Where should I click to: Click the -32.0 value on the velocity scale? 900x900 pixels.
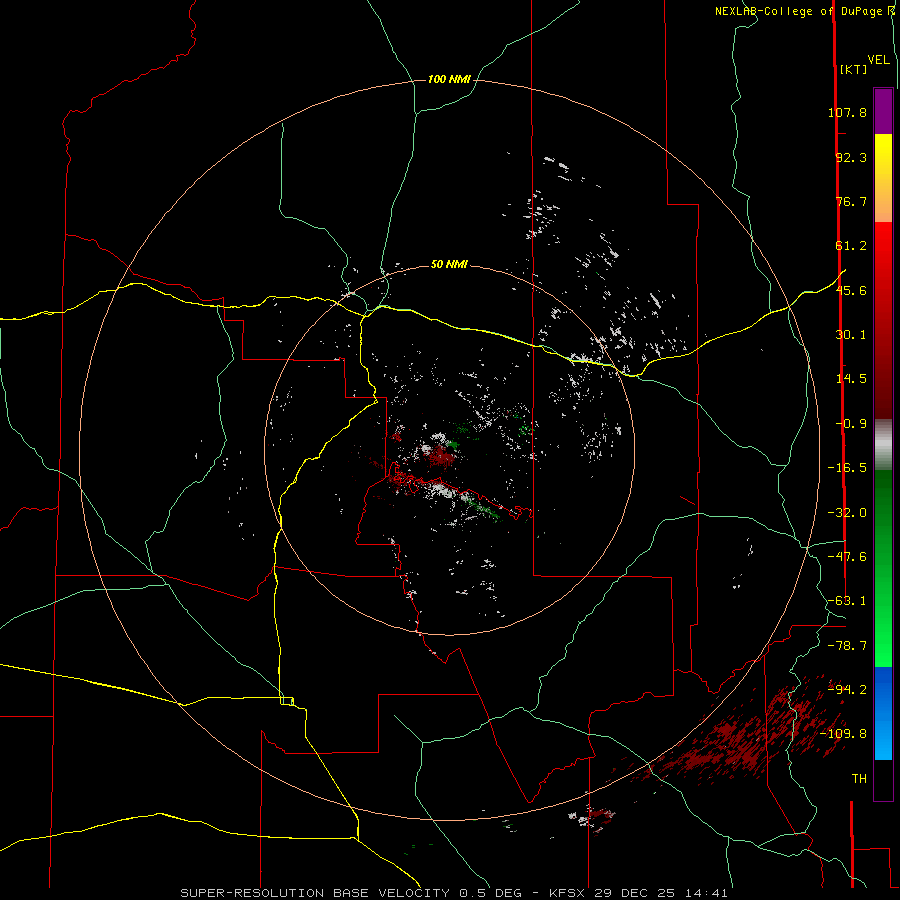click(x=847, y=513)
